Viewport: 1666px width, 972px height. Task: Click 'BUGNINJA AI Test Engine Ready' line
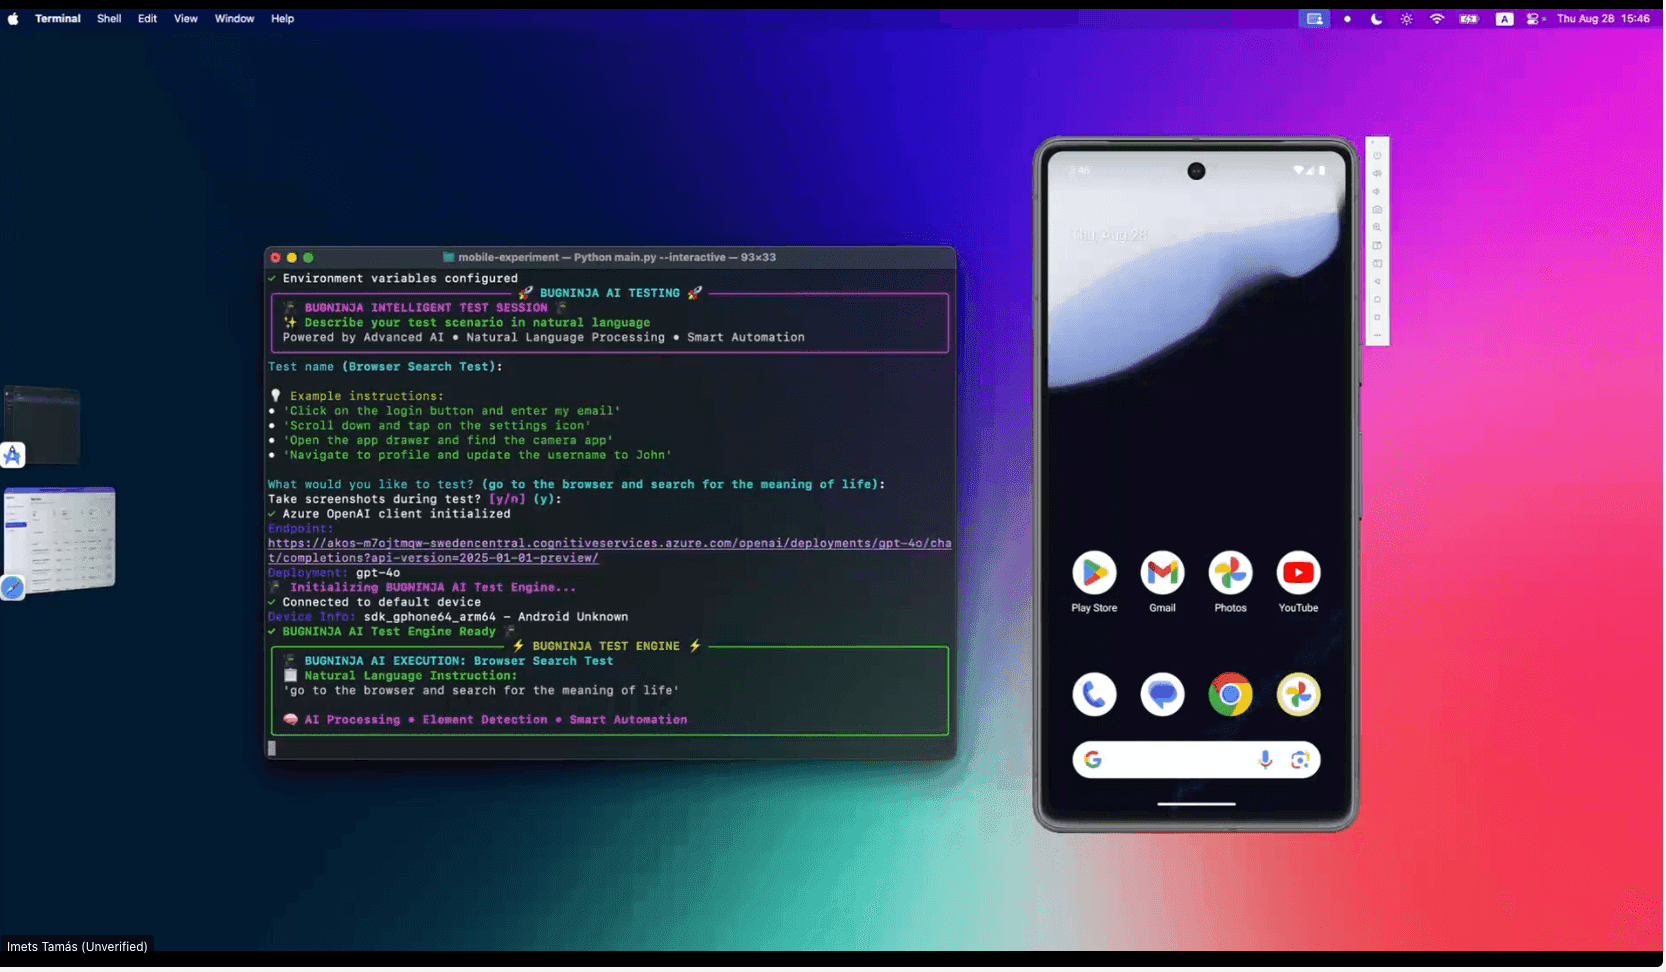click(390, 633)
